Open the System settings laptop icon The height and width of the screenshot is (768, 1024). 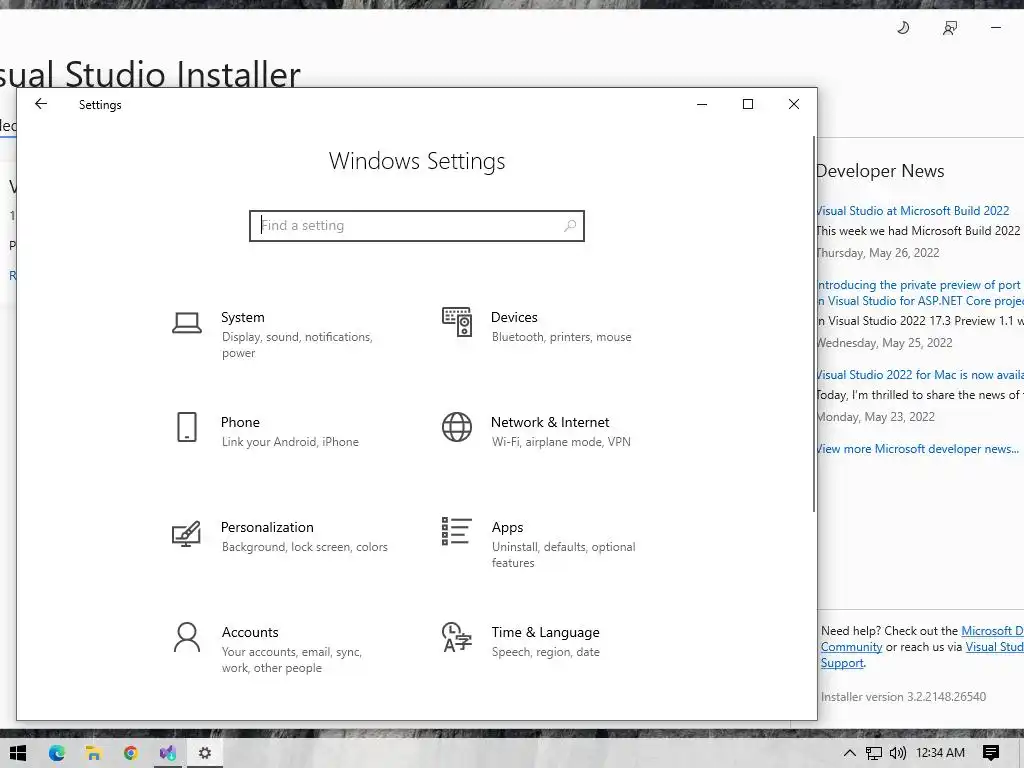pyautogui.click(x=187, y=323)
